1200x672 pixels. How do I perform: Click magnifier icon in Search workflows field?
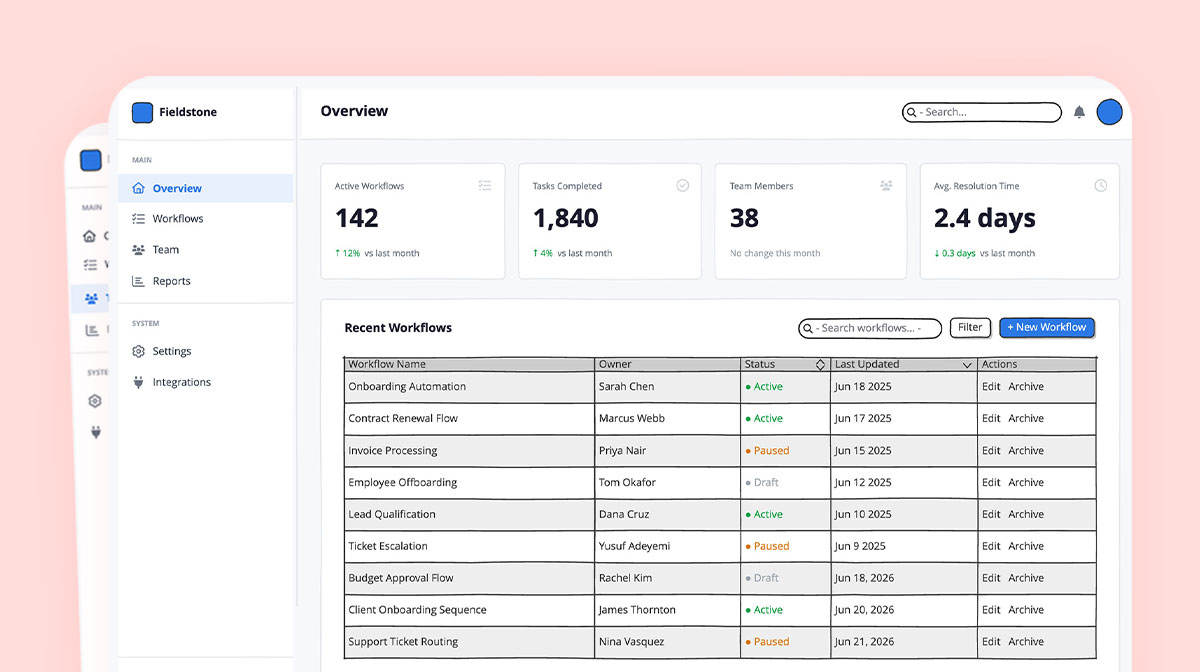808,328
